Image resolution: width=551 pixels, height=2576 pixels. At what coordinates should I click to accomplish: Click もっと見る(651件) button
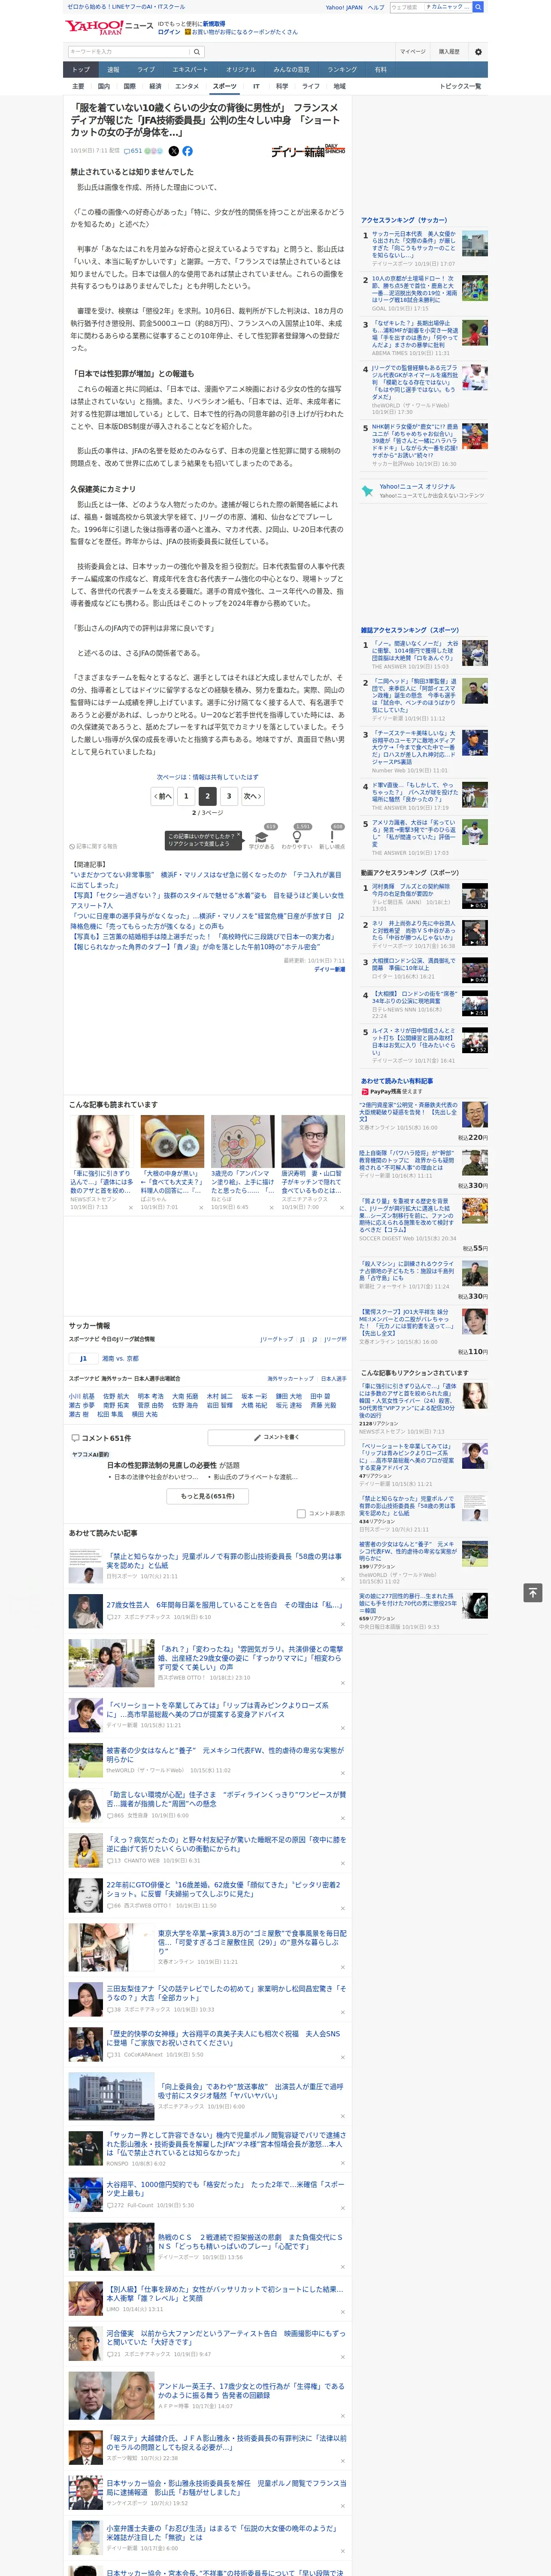(208, 1496)
